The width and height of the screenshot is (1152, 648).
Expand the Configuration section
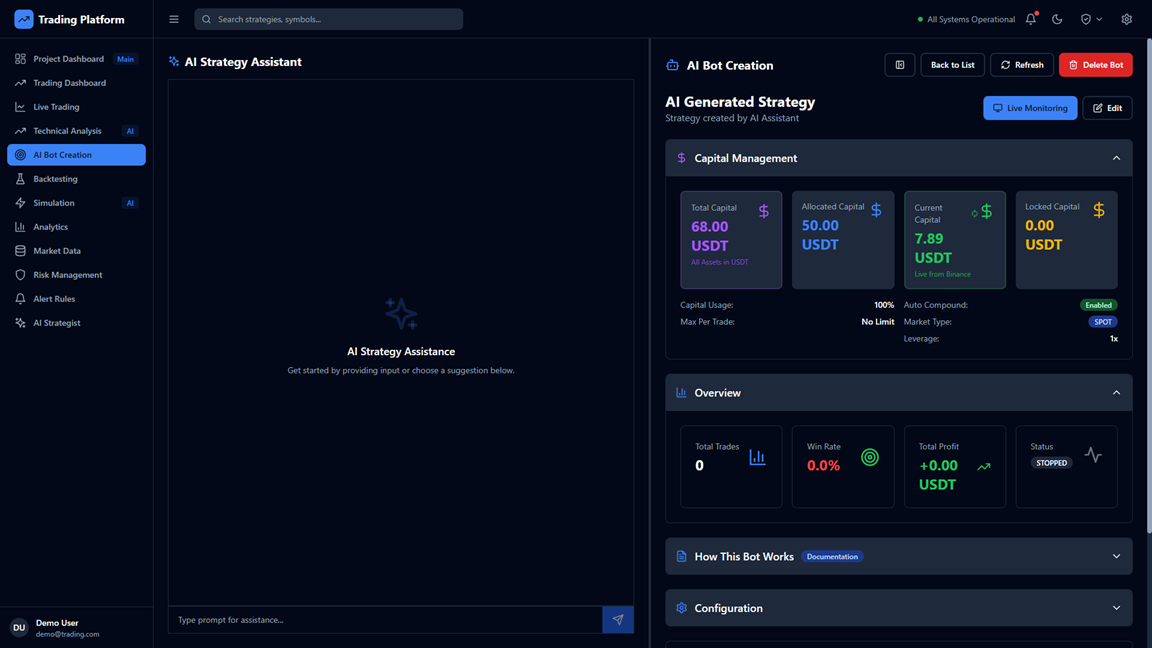(x=1116, y=608)
